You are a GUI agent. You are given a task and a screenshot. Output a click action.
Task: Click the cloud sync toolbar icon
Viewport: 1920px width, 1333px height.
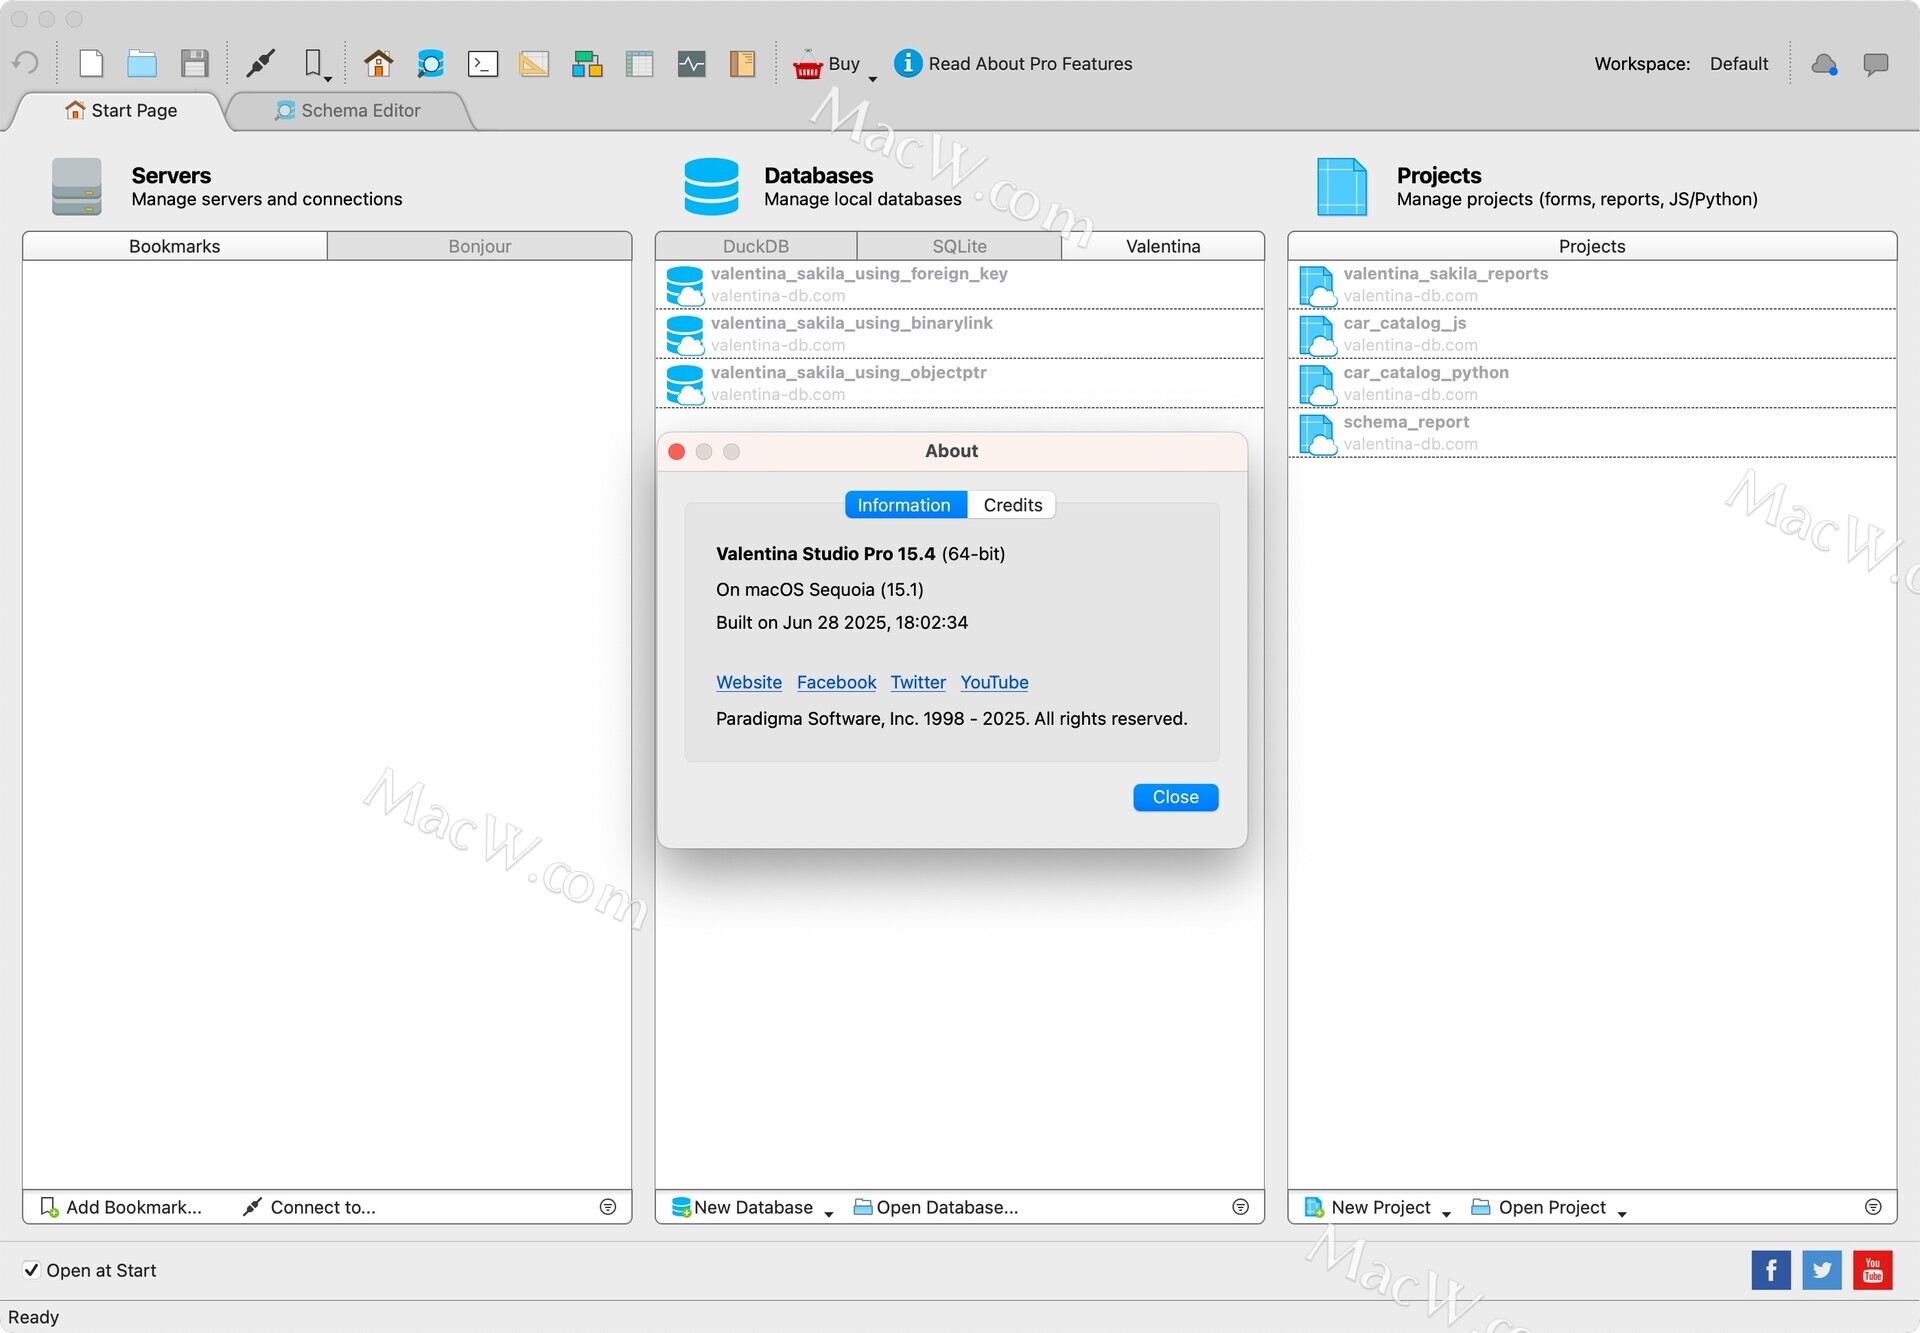pyautogui.click(x=1824, y=64)
